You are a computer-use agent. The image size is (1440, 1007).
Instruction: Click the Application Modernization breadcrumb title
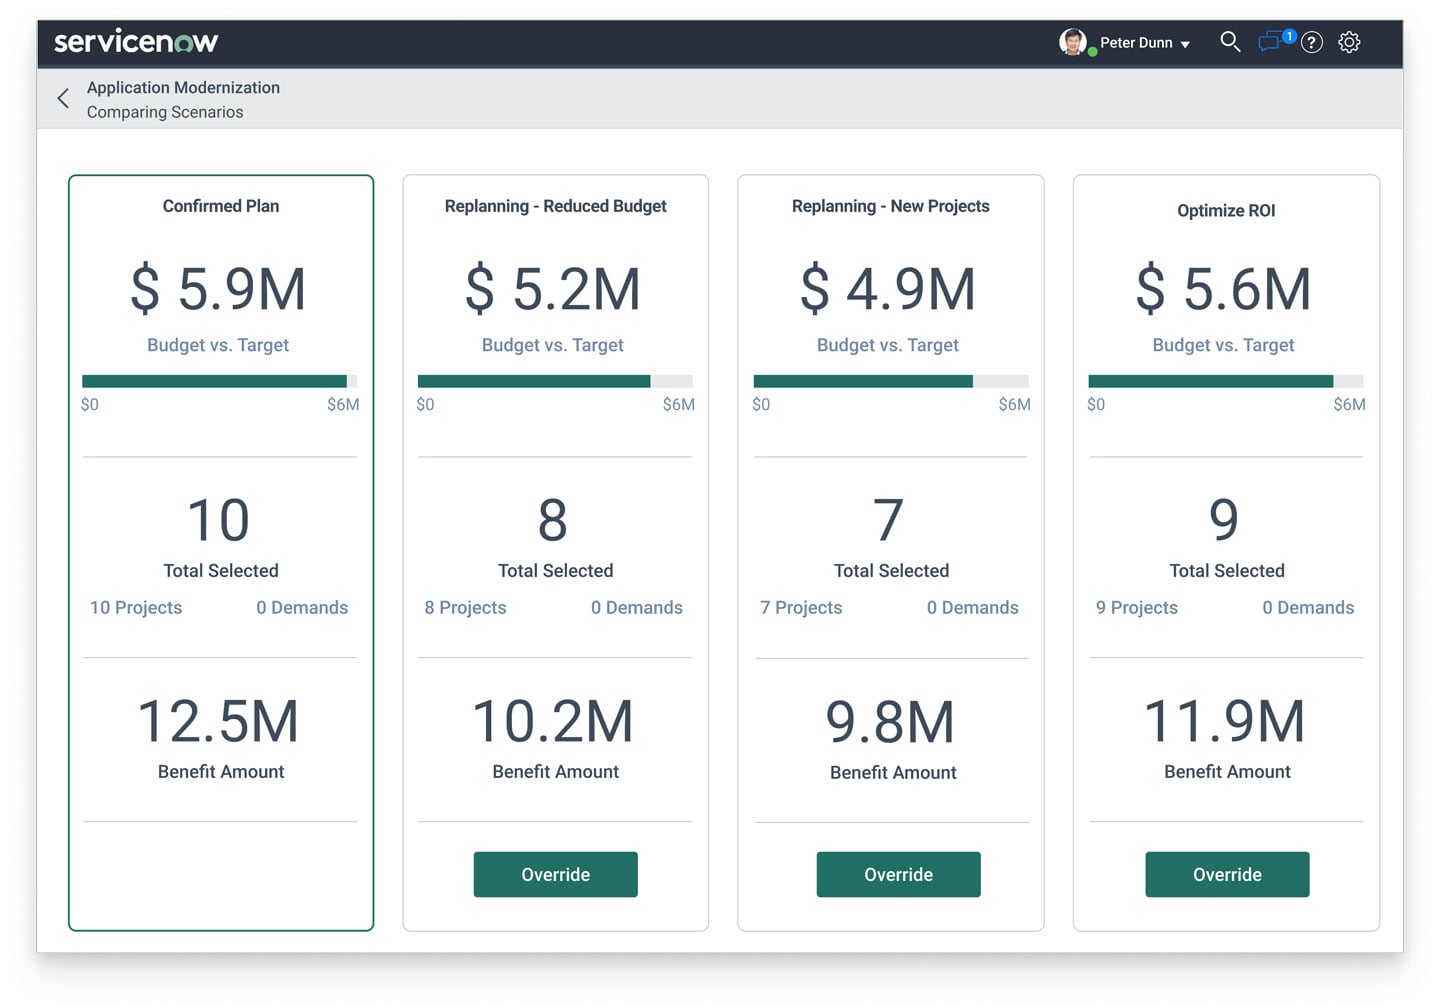pos(183,88)
